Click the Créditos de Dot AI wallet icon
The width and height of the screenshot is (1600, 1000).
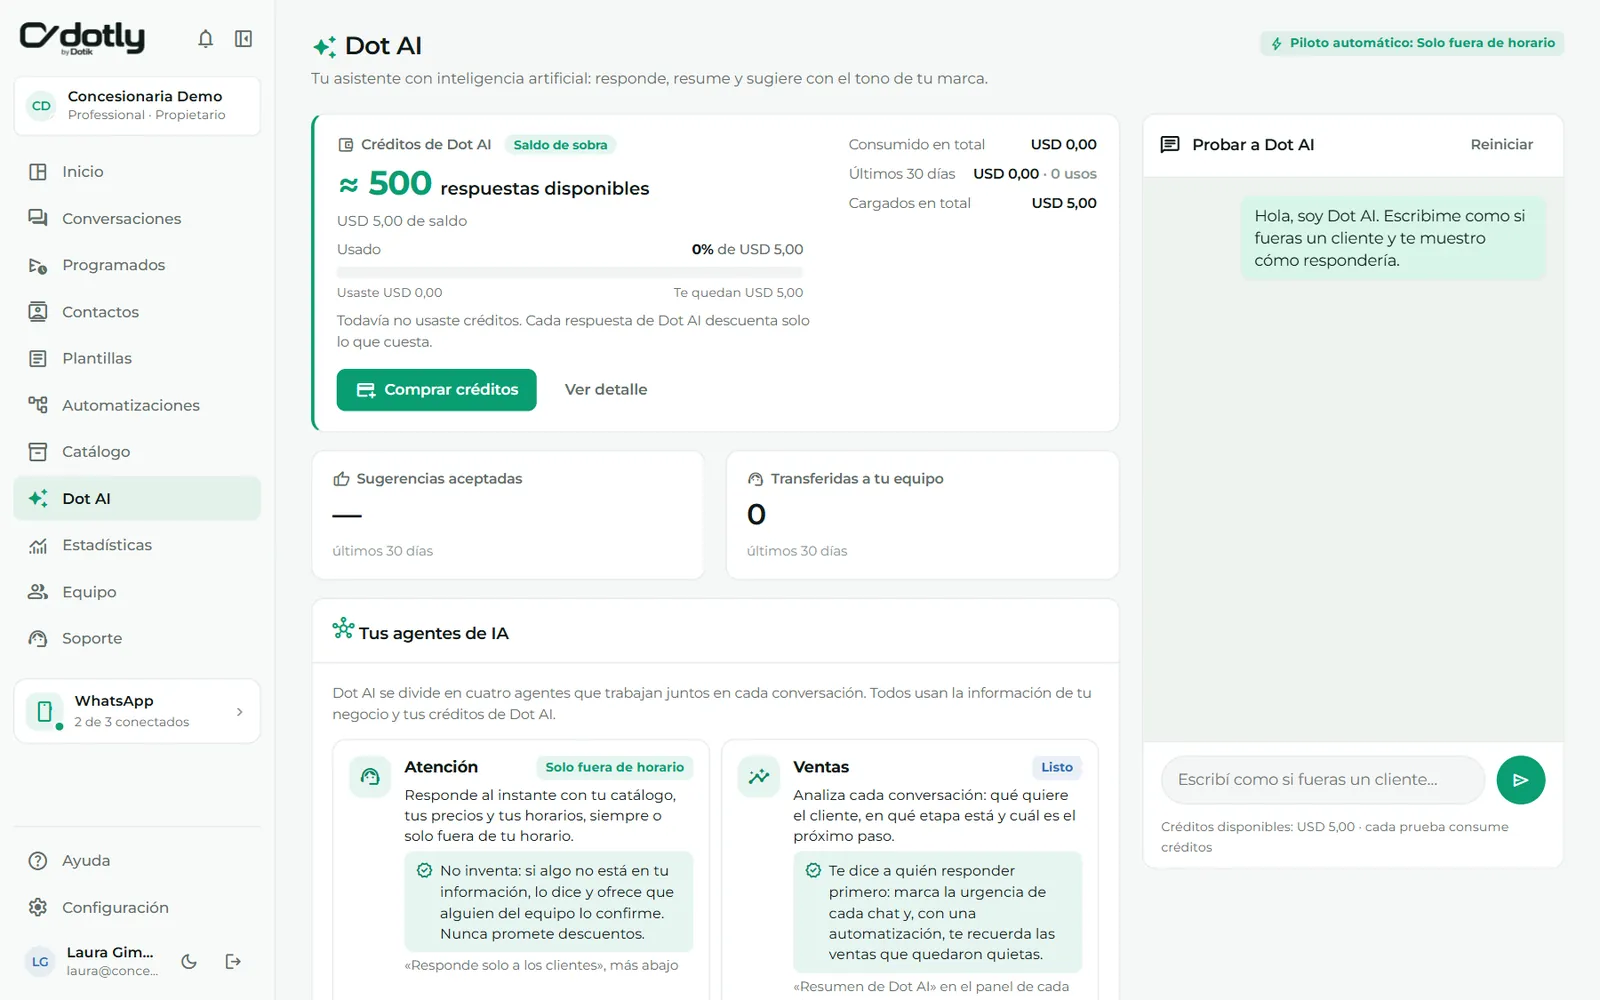(x=346, y=145)
